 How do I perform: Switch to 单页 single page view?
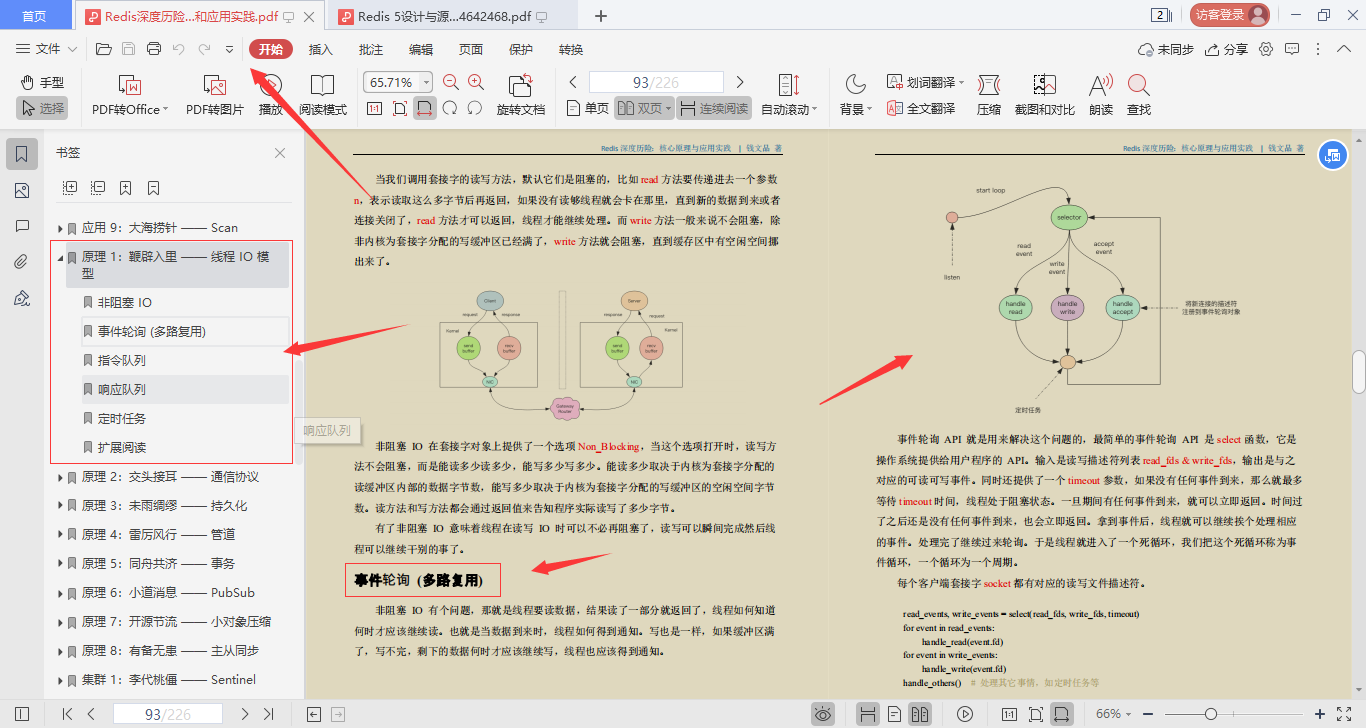click(587, 108)
